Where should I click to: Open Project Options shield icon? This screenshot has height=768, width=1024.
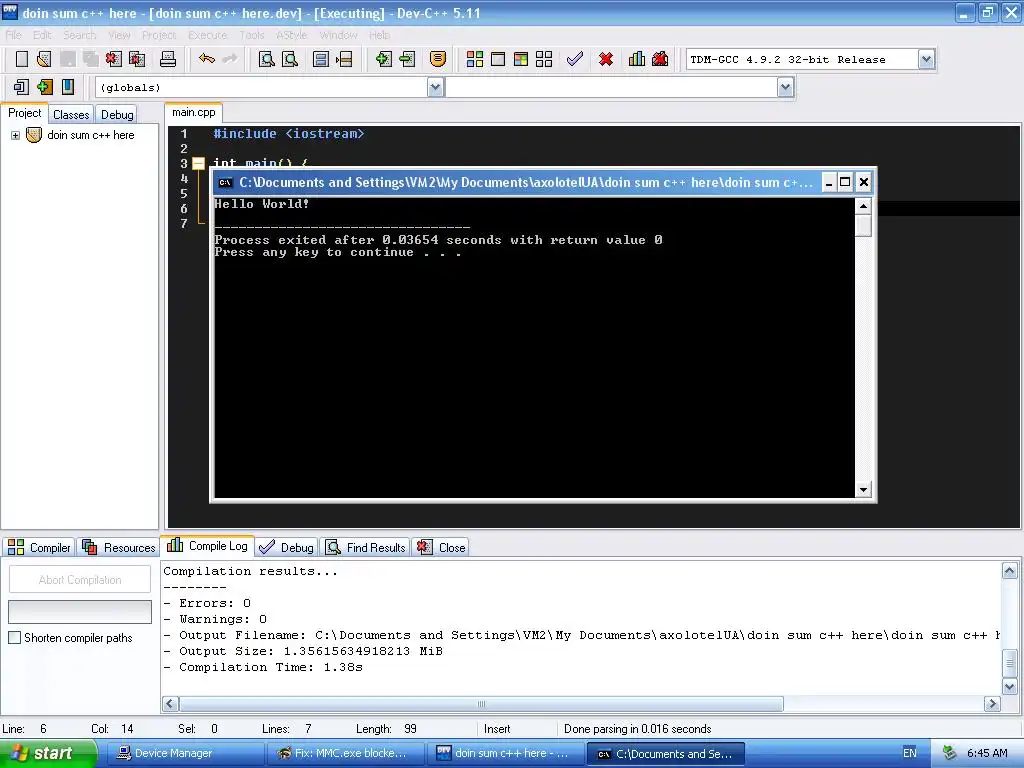[x=438, y=59]
